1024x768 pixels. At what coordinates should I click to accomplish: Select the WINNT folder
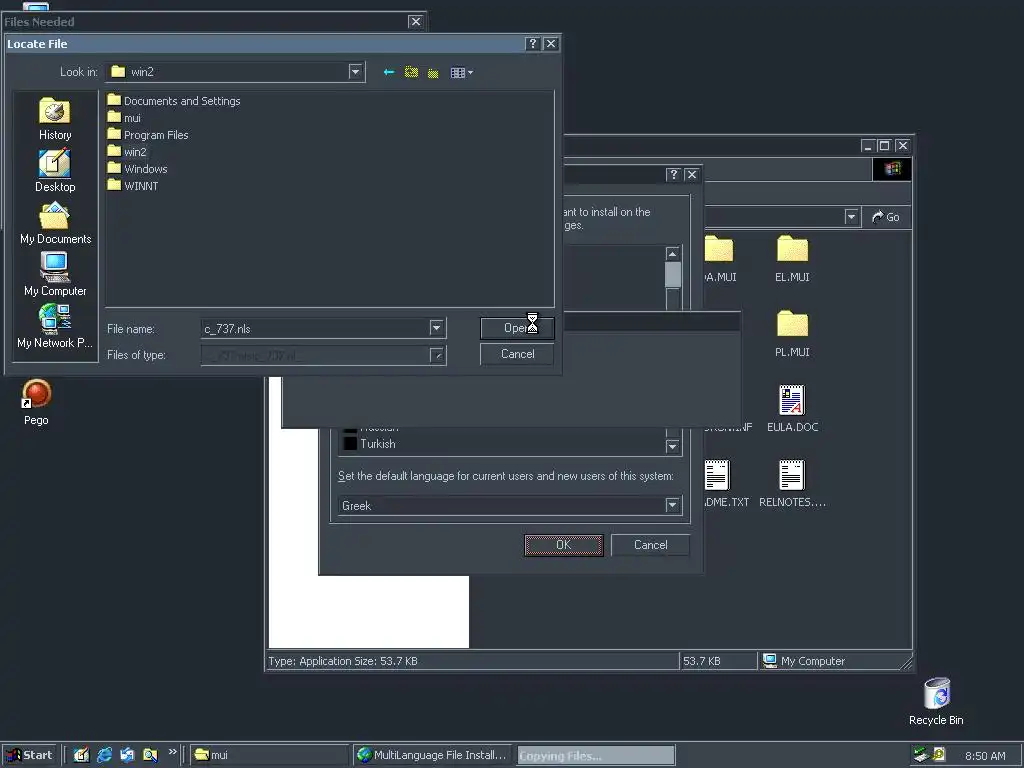click(133, 185)
